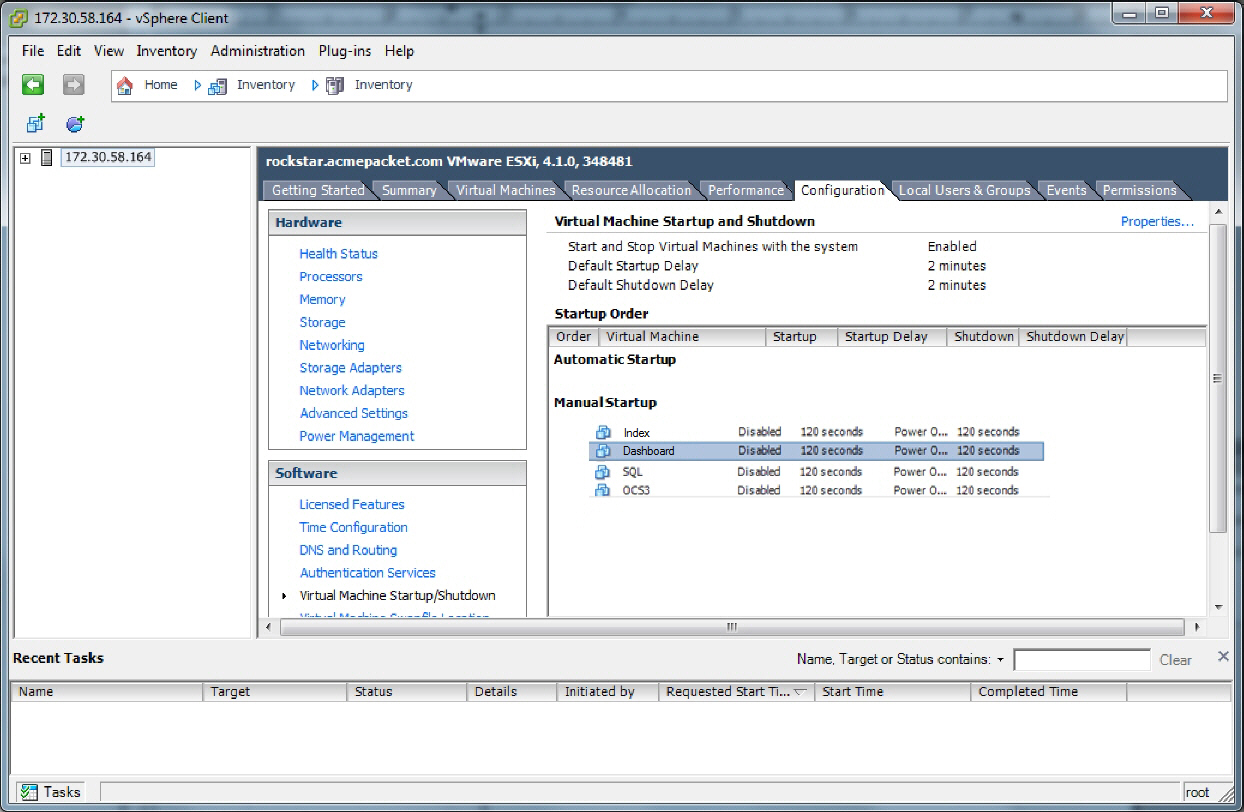This screenshot has height=812, width=1244.
Task: Click the New Resource Pool toolbar icon
Action: tap(75, 124)
